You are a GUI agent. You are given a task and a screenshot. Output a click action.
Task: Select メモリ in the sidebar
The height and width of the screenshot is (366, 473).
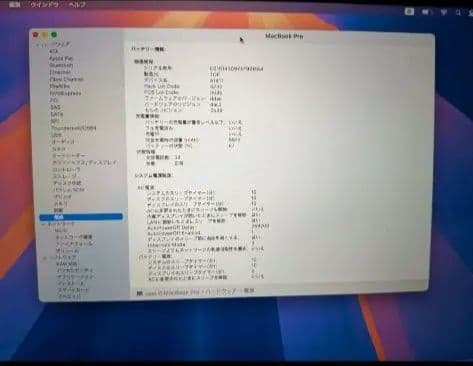pos(61,203)
